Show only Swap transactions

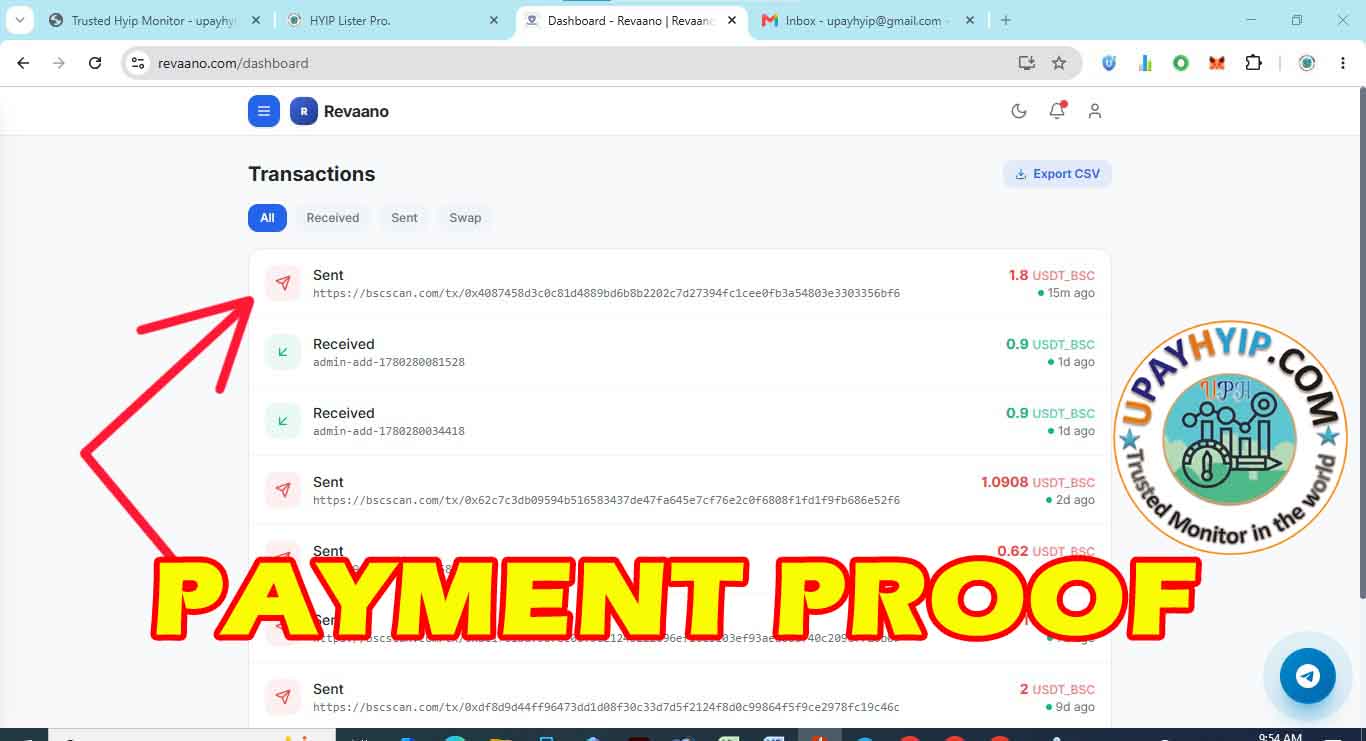point(465,218)
